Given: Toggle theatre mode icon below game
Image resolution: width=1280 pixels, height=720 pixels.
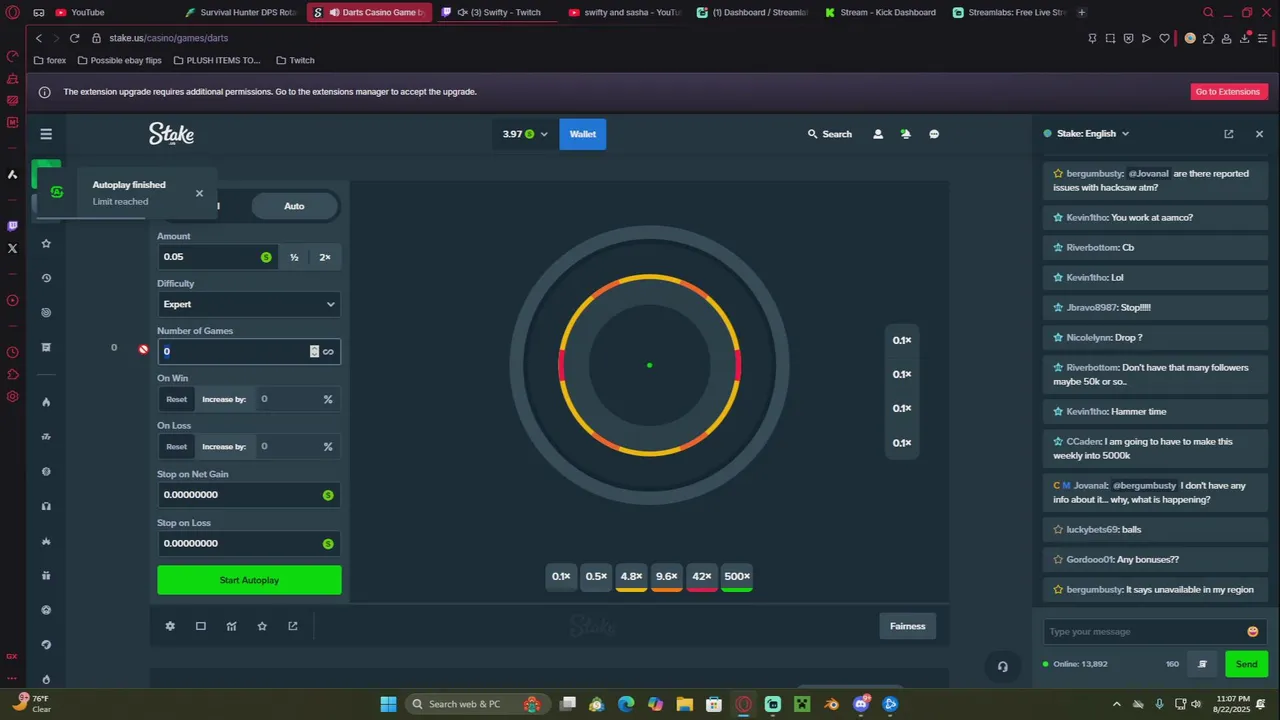Looking at the screenshot, I should 201,626.
